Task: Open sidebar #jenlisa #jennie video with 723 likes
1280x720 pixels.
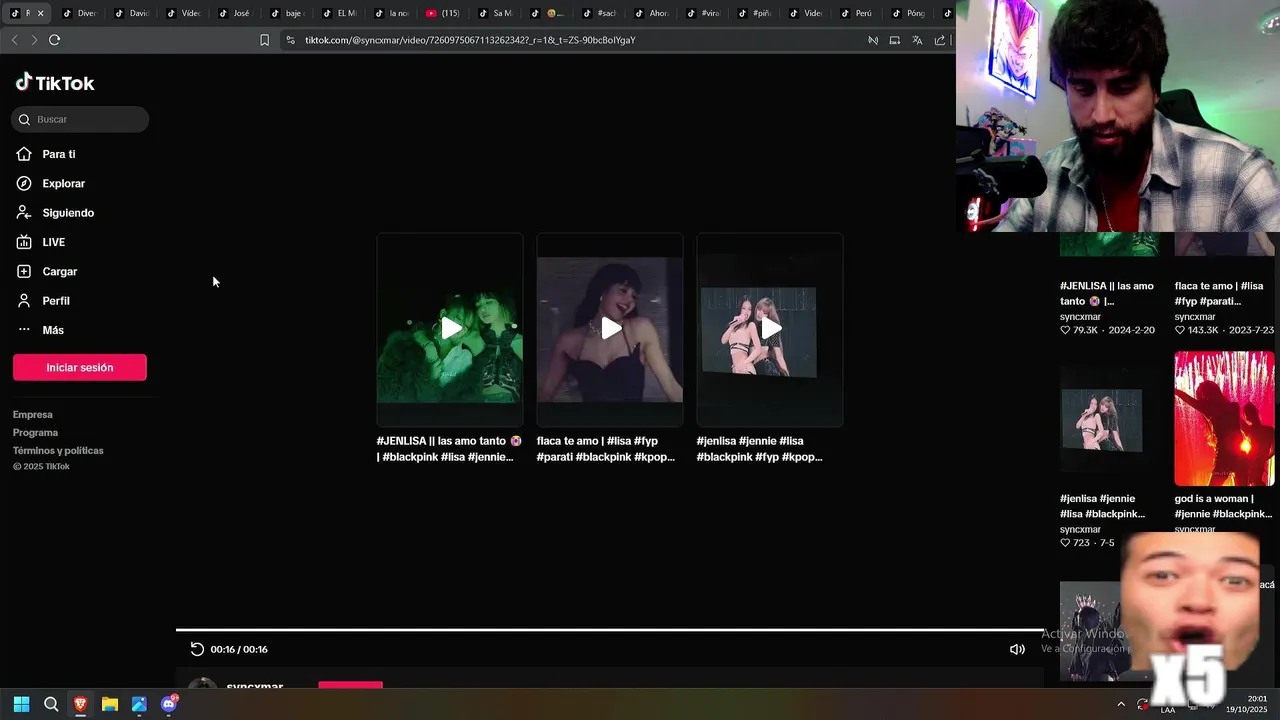Action: [1102, 418]
